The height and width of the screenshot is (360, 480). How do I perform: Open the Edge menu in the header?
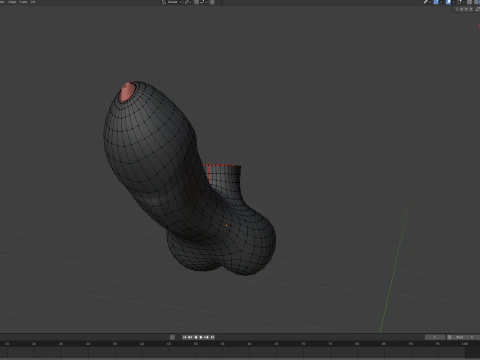tap(12, 2)
